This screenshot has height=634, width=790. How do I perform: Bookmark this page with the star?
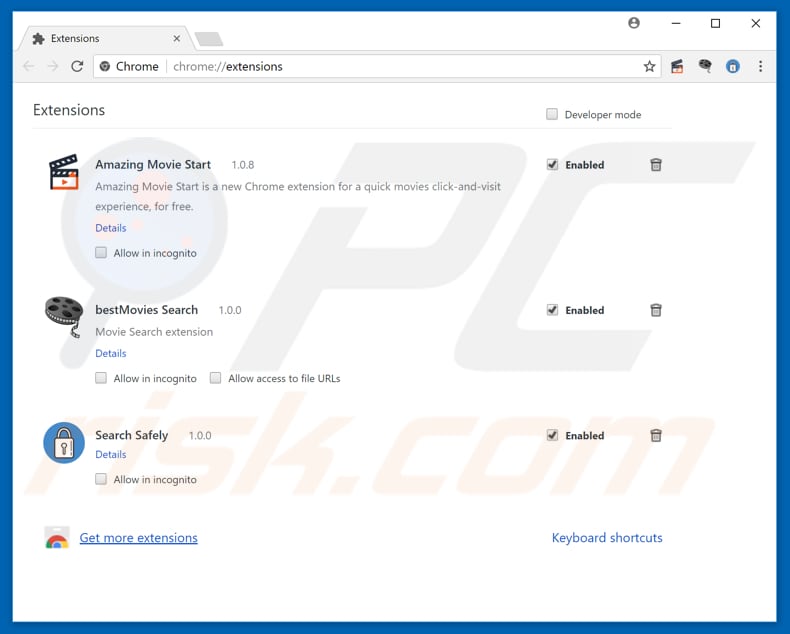point(649,67)
